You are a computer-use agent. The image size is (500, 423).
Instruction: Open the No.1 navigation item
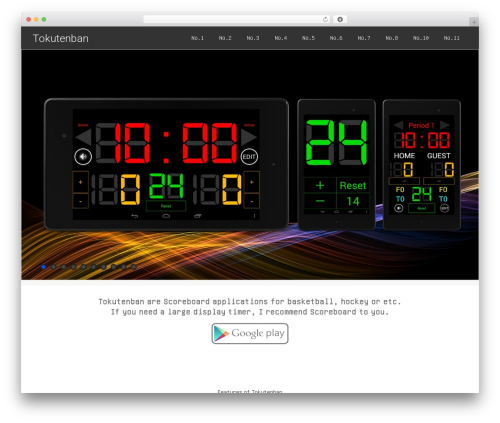pos(197,38)
